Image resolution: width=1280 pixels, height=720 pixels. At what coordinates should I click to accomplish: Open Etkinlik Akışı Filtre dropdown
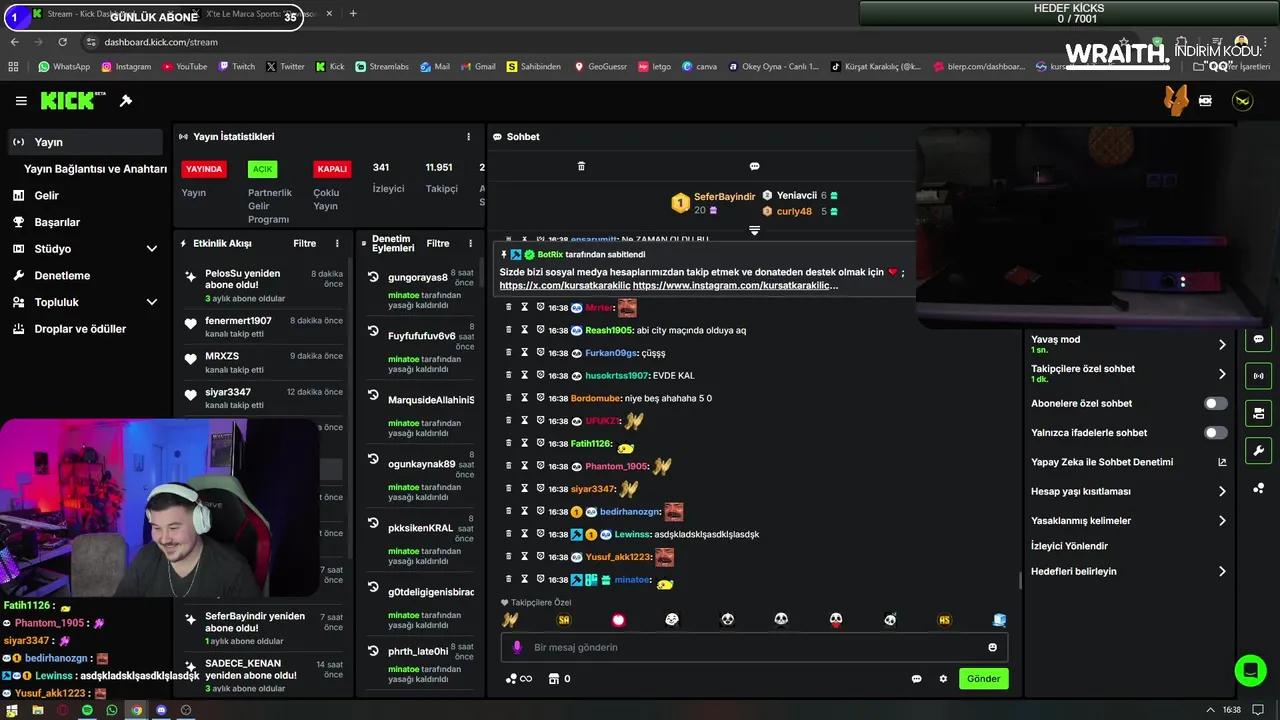[304, 244]
